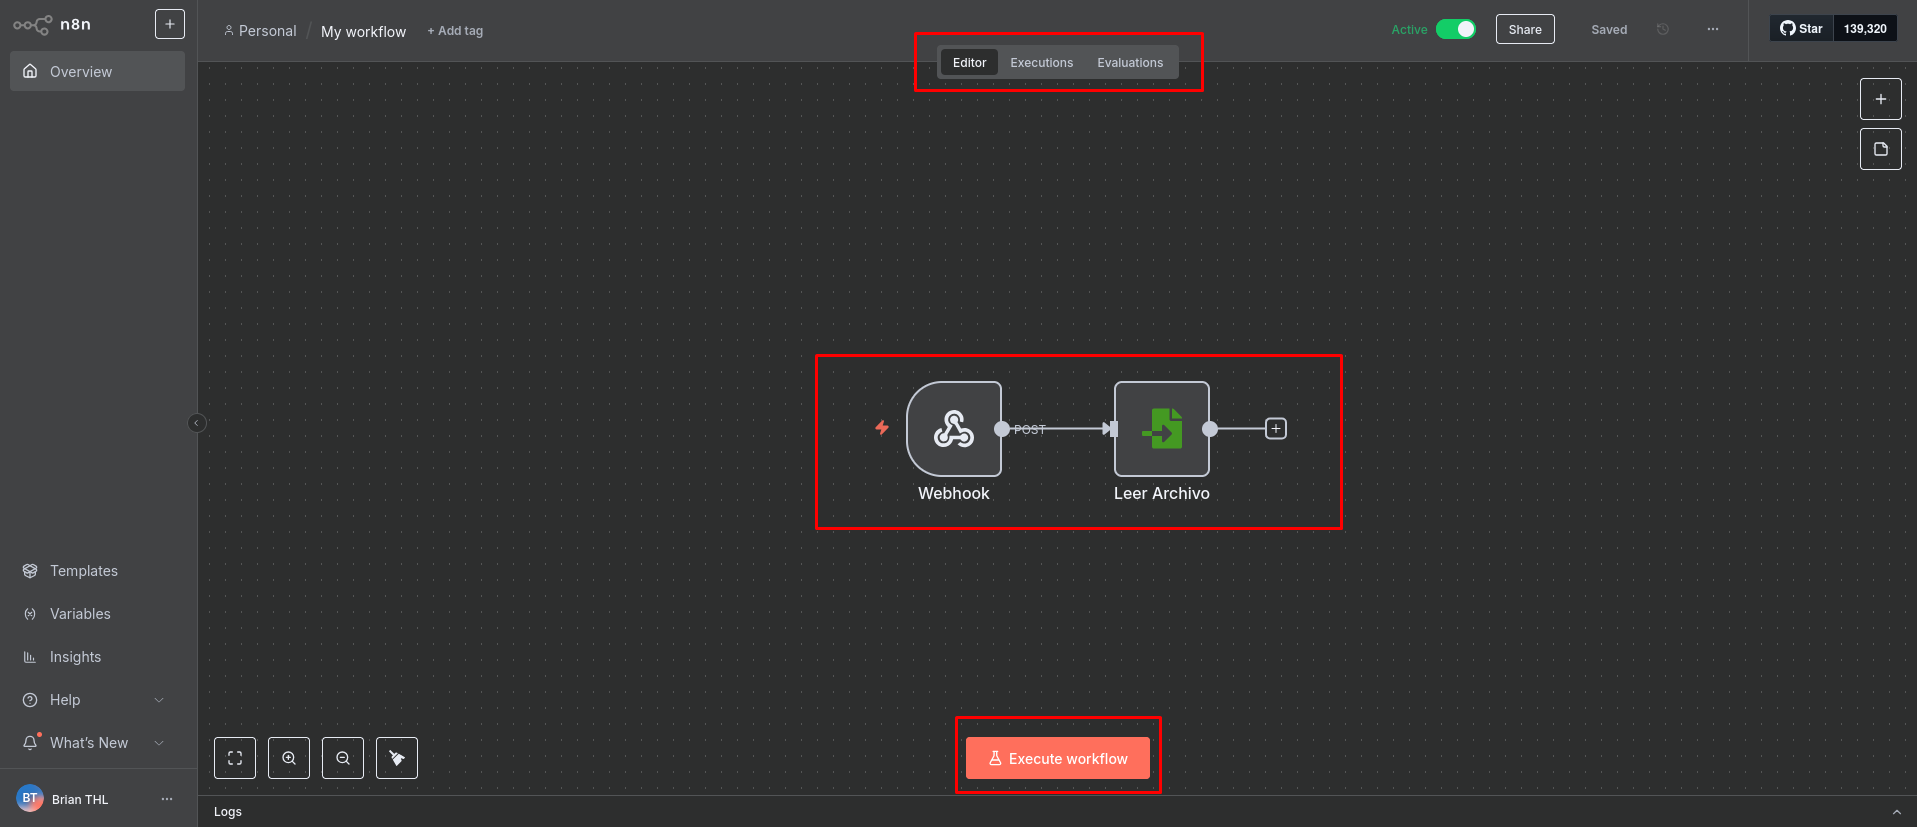
Task: Toggle the workflow Active switch off
Action: 1455,29
